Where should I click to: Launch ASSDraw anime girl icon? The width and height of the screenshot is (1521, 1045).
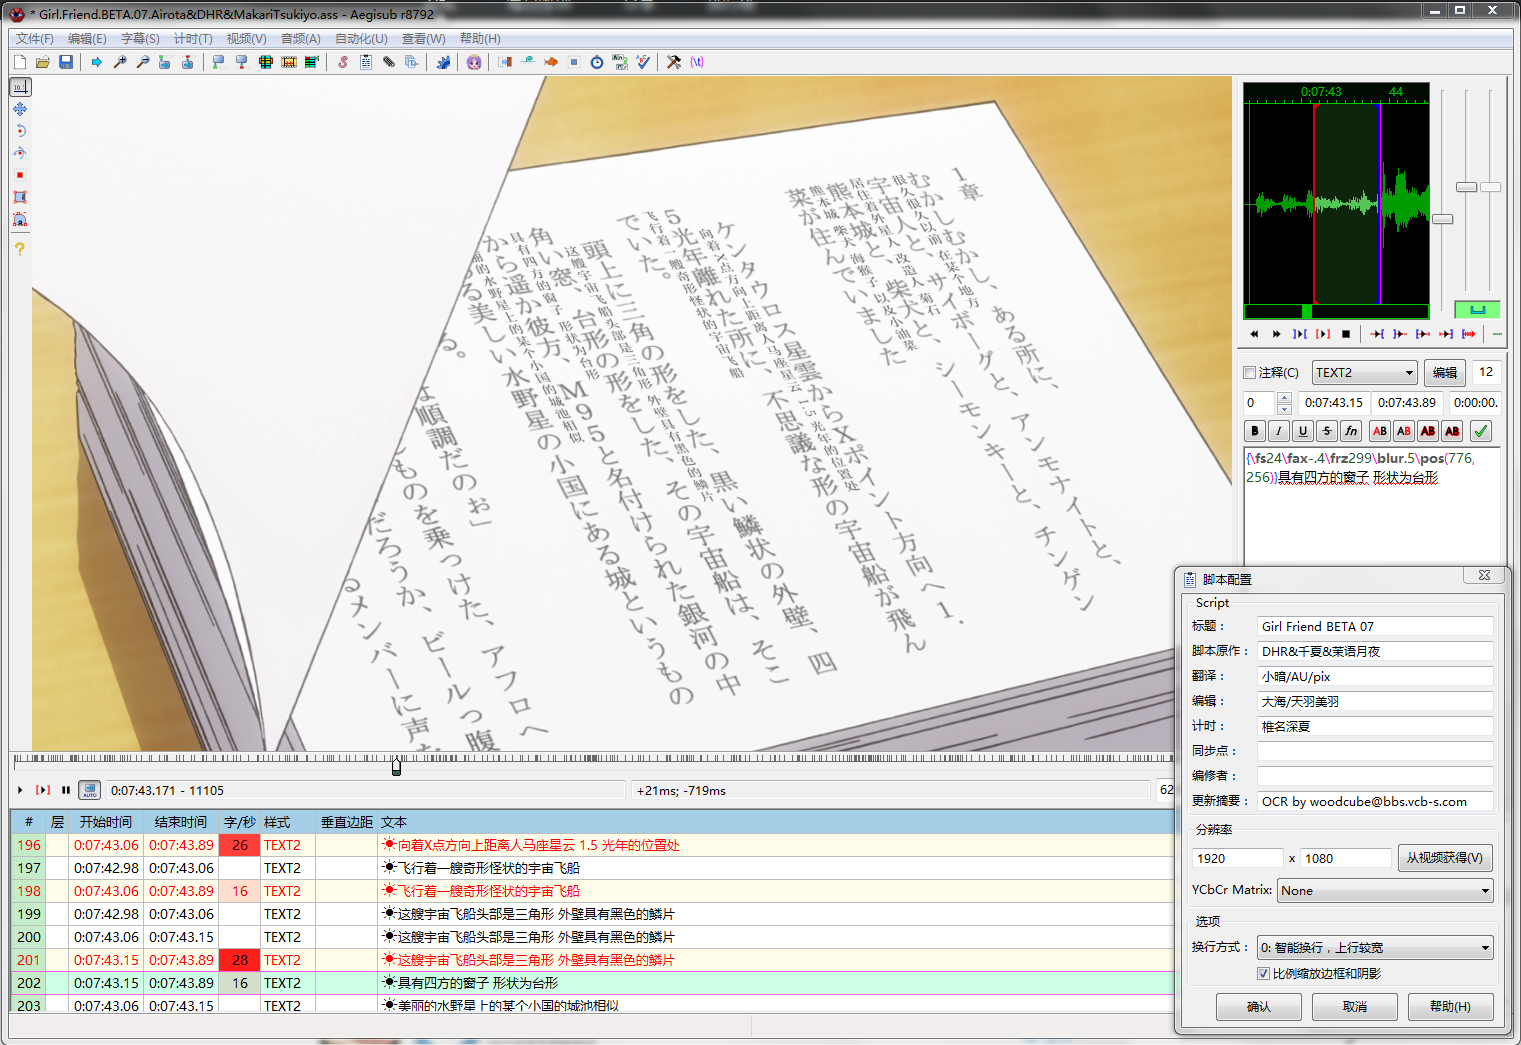[474, 62]
